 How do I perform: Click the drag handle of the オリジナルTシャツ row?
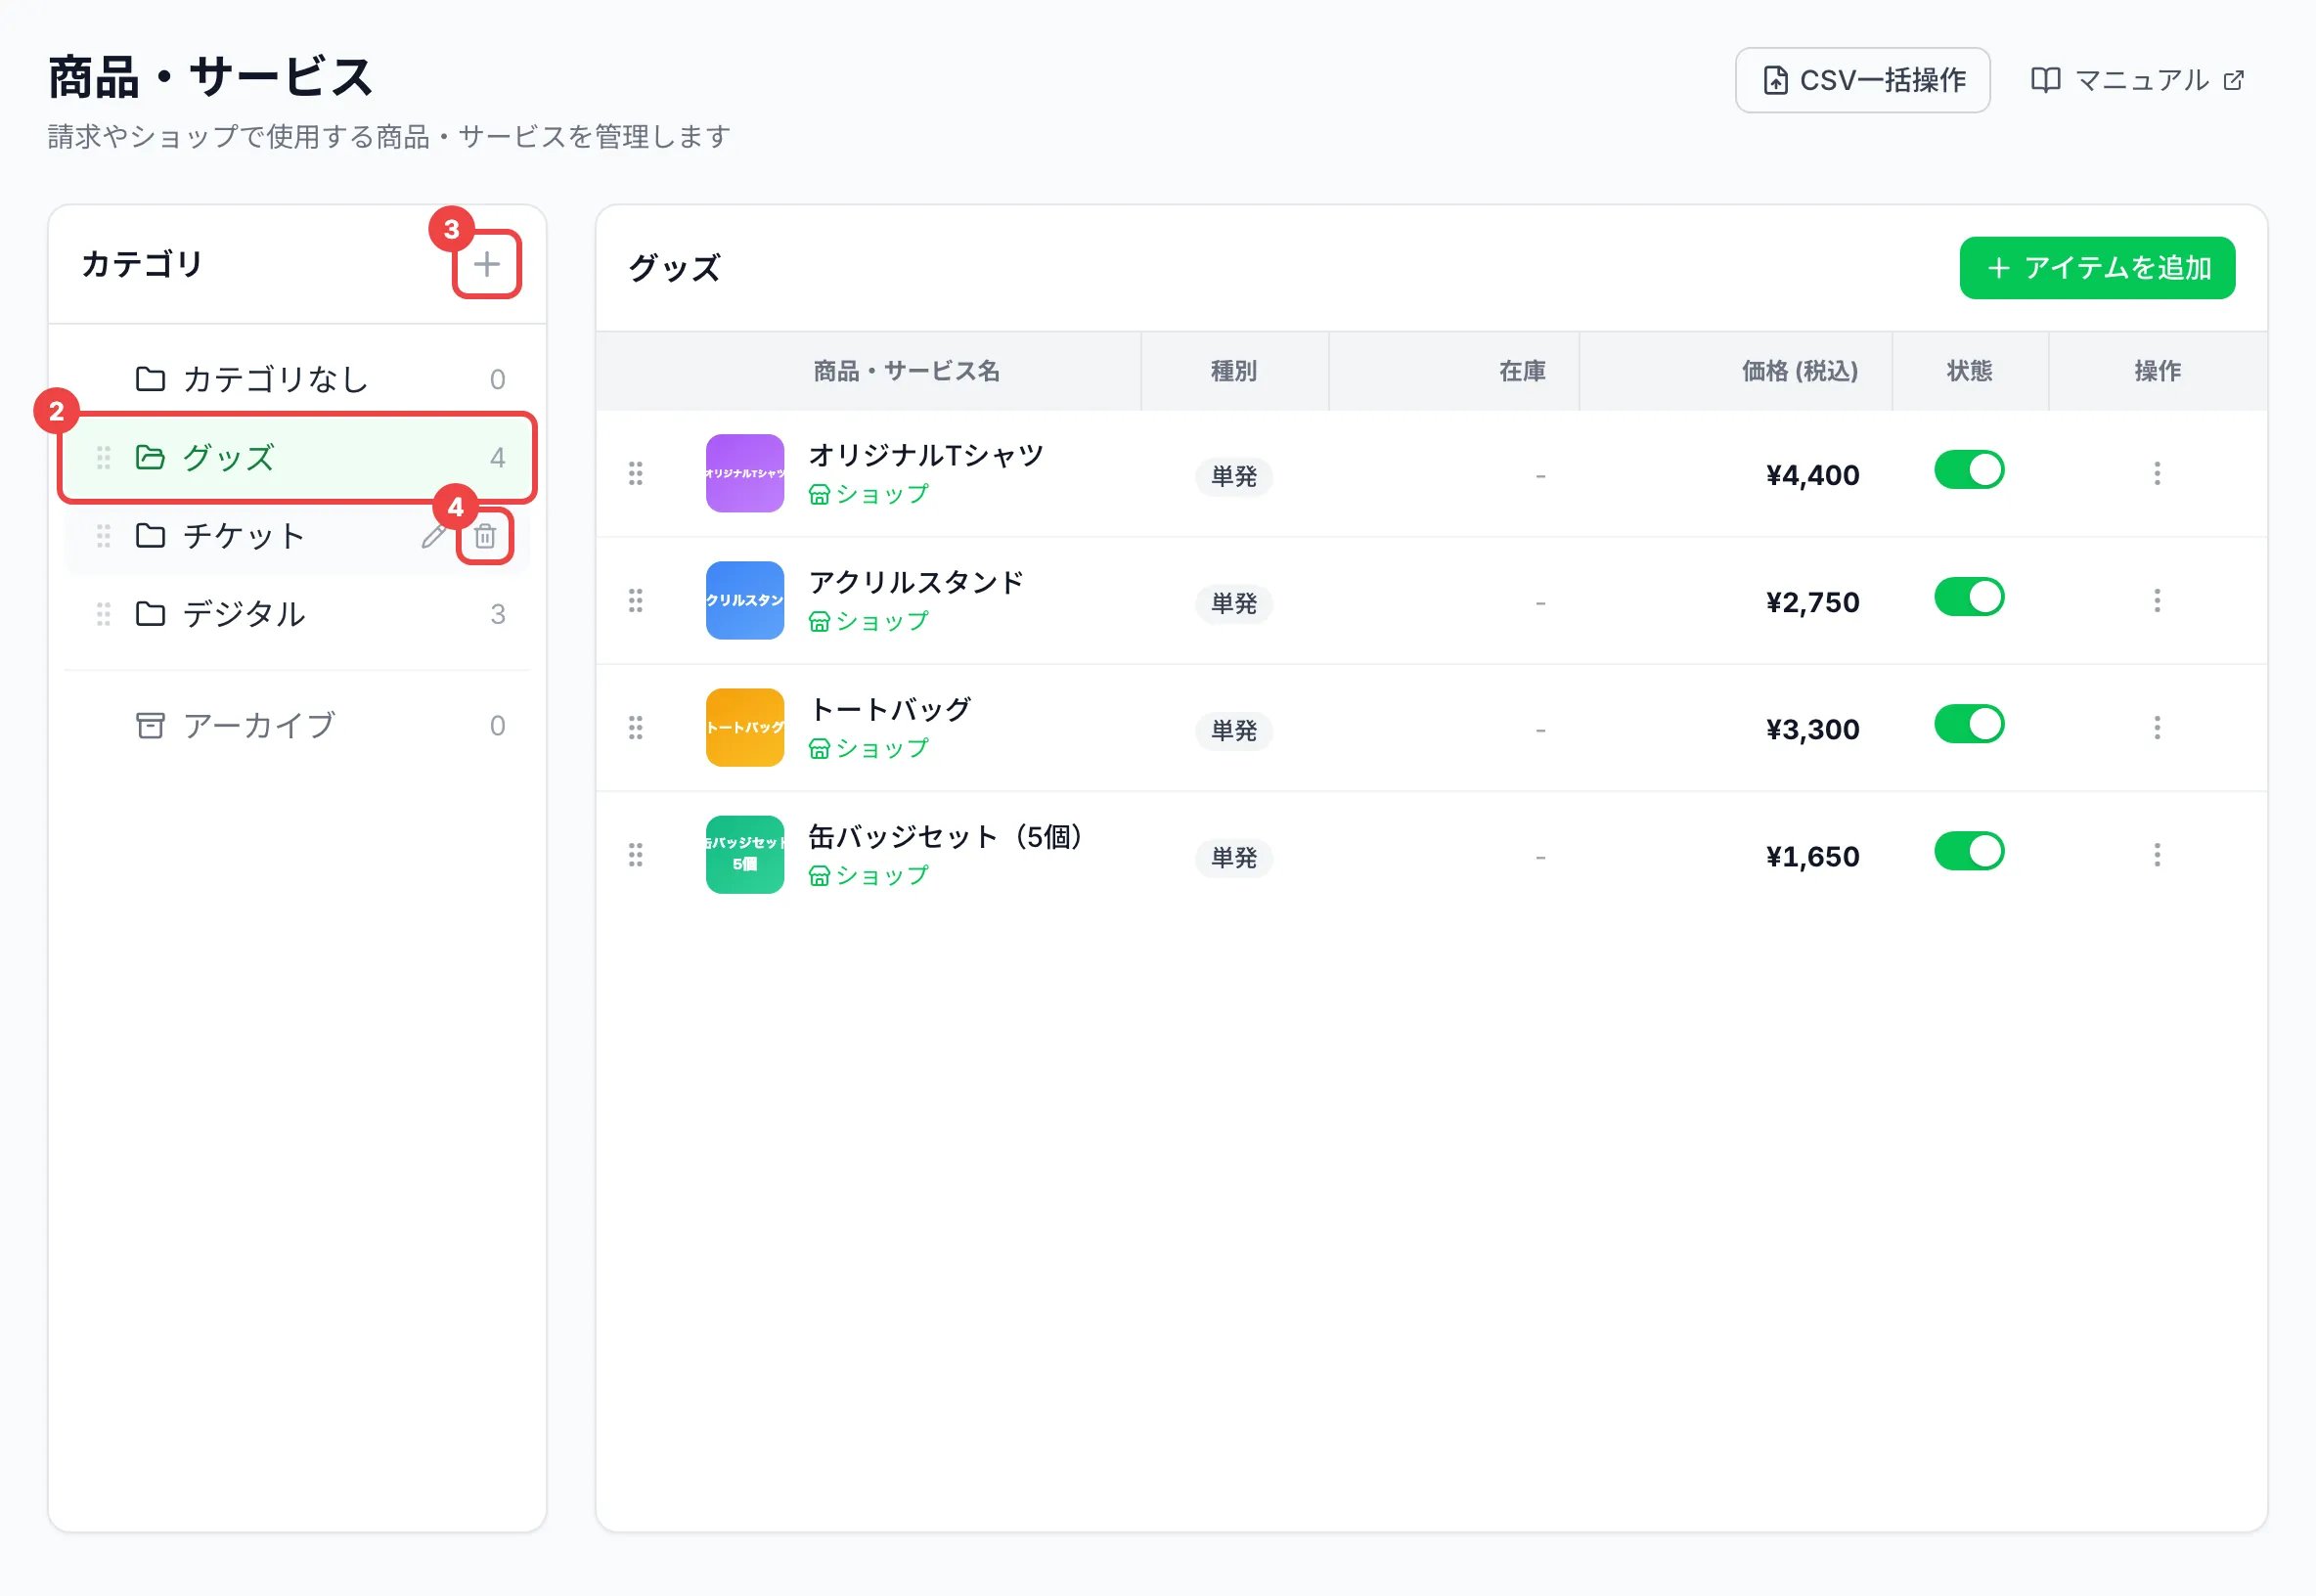tap(636, 473)
